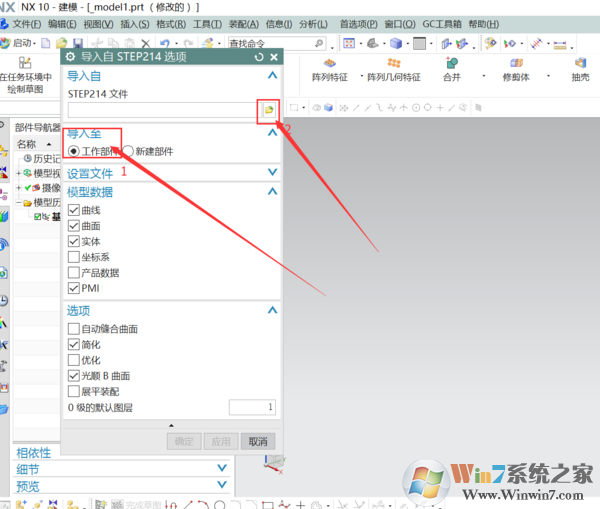The height and width of the screenshot is (509, 600).
Task: Open the dialog settings gear icon
Action: [70, 57]
